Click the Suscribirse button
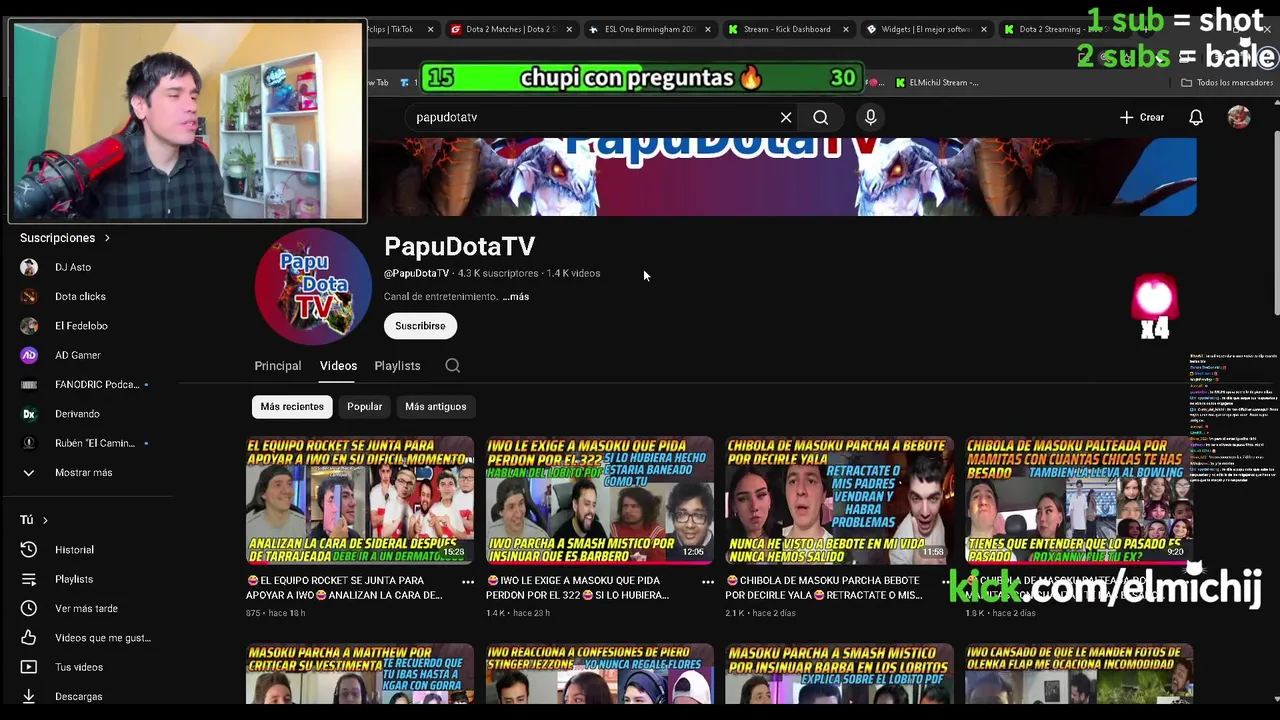1280x720 pixels. click(x=420, y=326)
